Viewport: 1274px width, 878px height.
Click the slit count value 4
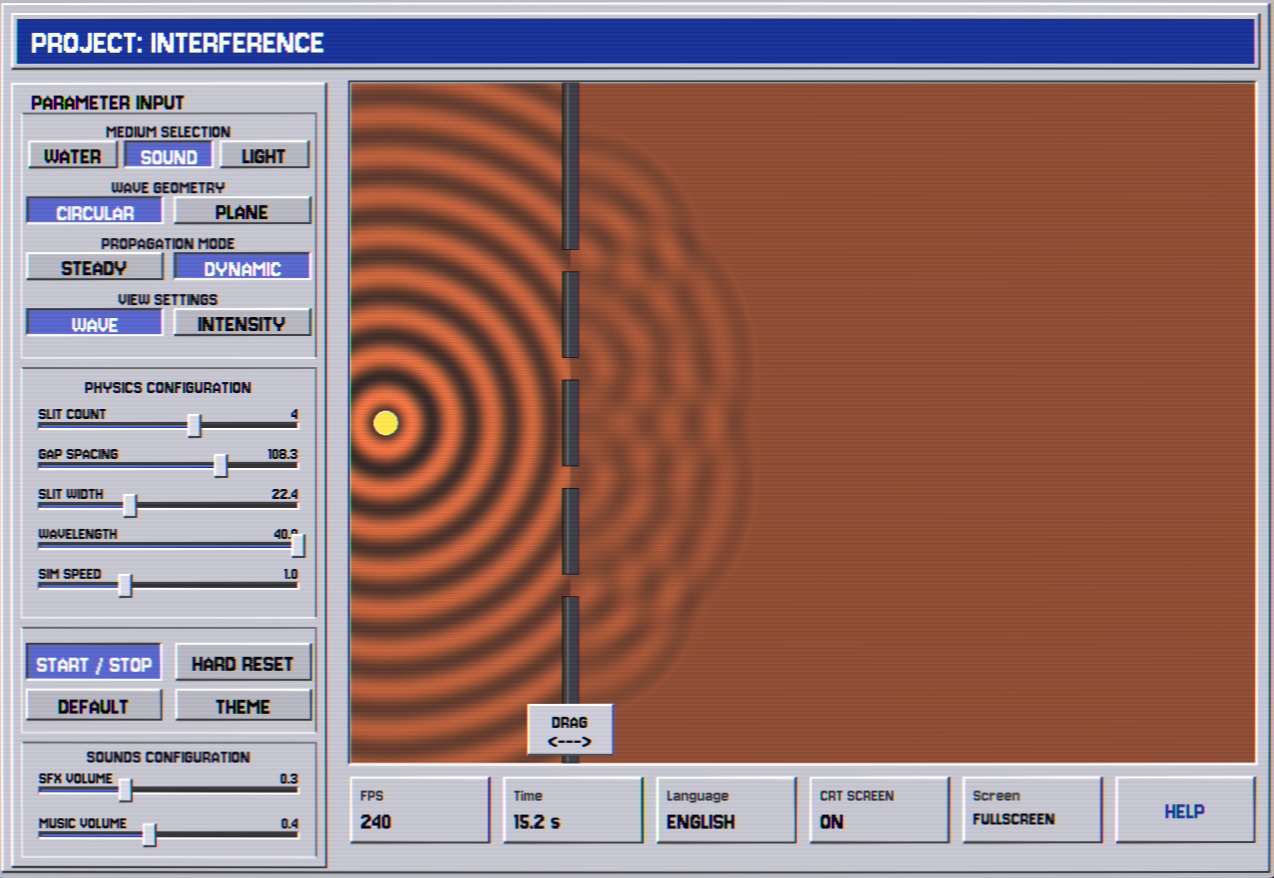point(294,414)
